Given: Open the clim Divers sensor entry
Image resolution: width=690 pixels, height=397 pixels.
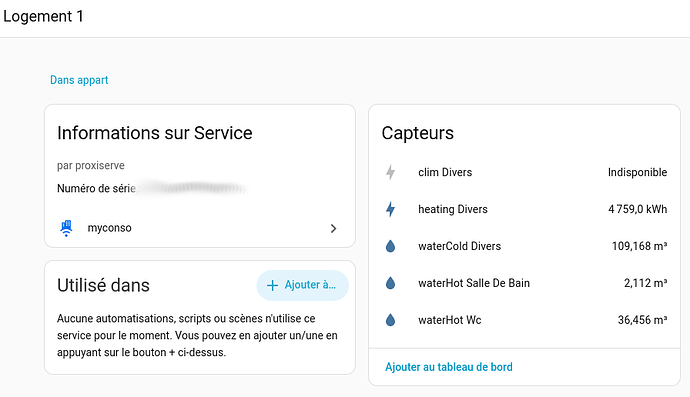Looking at the screenshot, I should [525, 172].
